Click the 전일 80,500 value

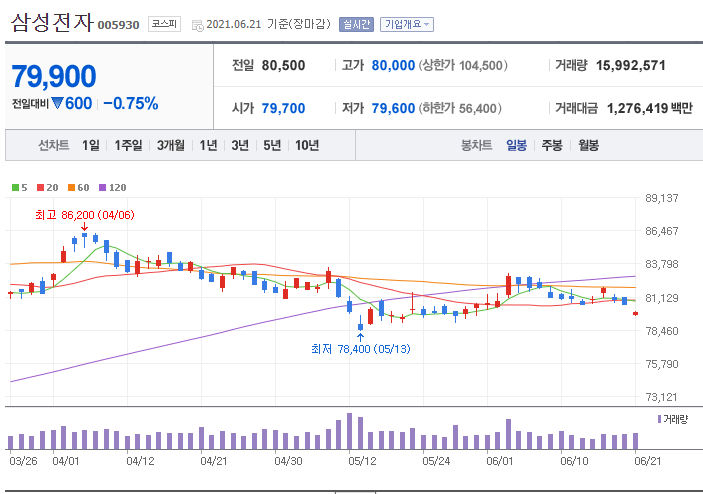click(283, 65)
